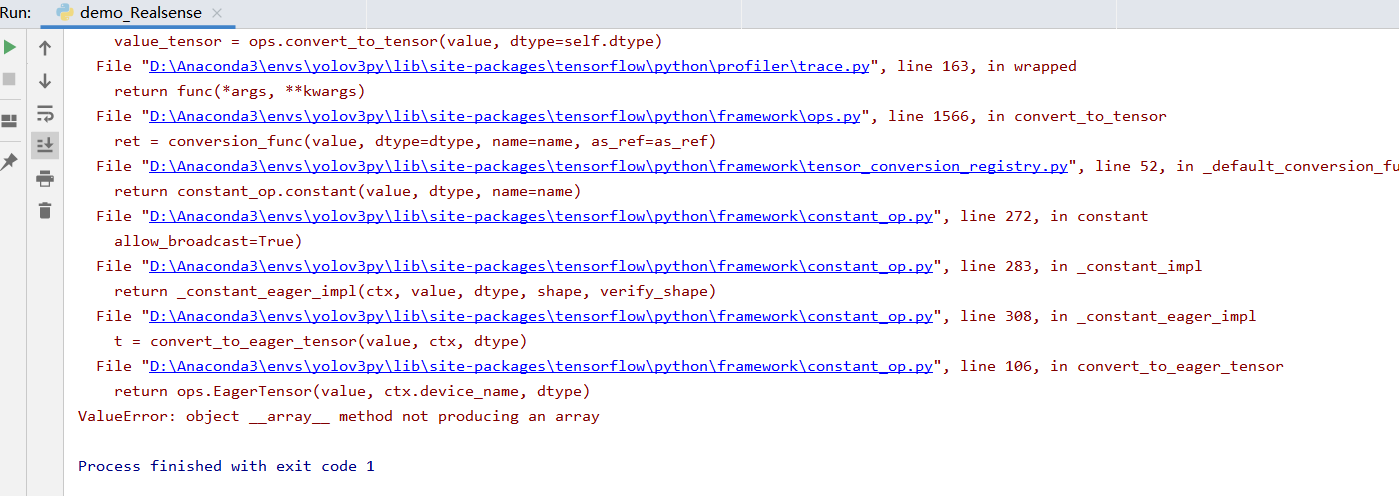This screenshot has width=1399, height=496.
Task: Click the ValueError message line
Action: click(x=339, y=416)
